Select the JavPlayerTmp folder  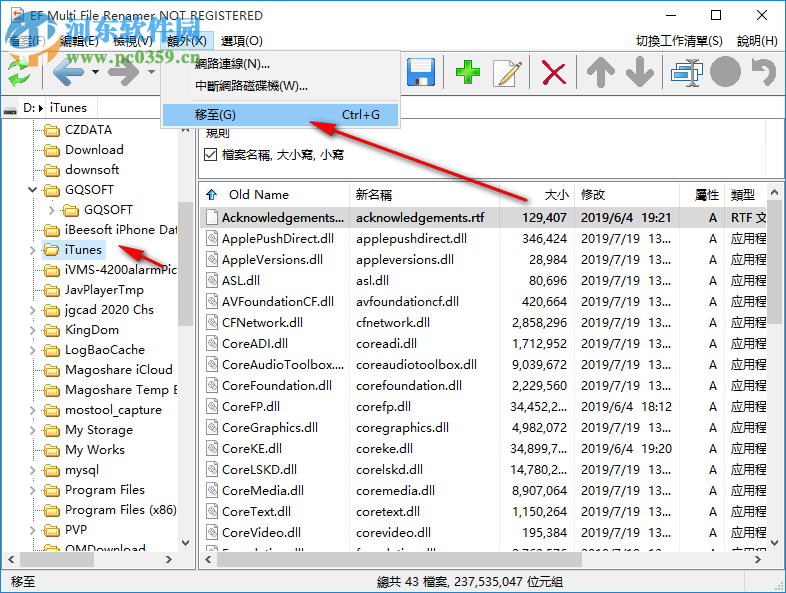pyautogui.click(x=104, y=290)
